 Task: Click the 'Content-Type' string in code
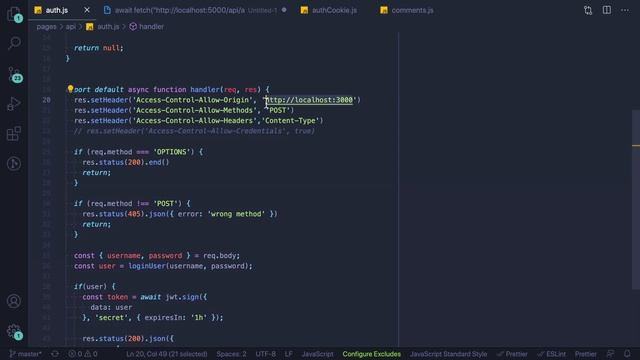[290, 120]
